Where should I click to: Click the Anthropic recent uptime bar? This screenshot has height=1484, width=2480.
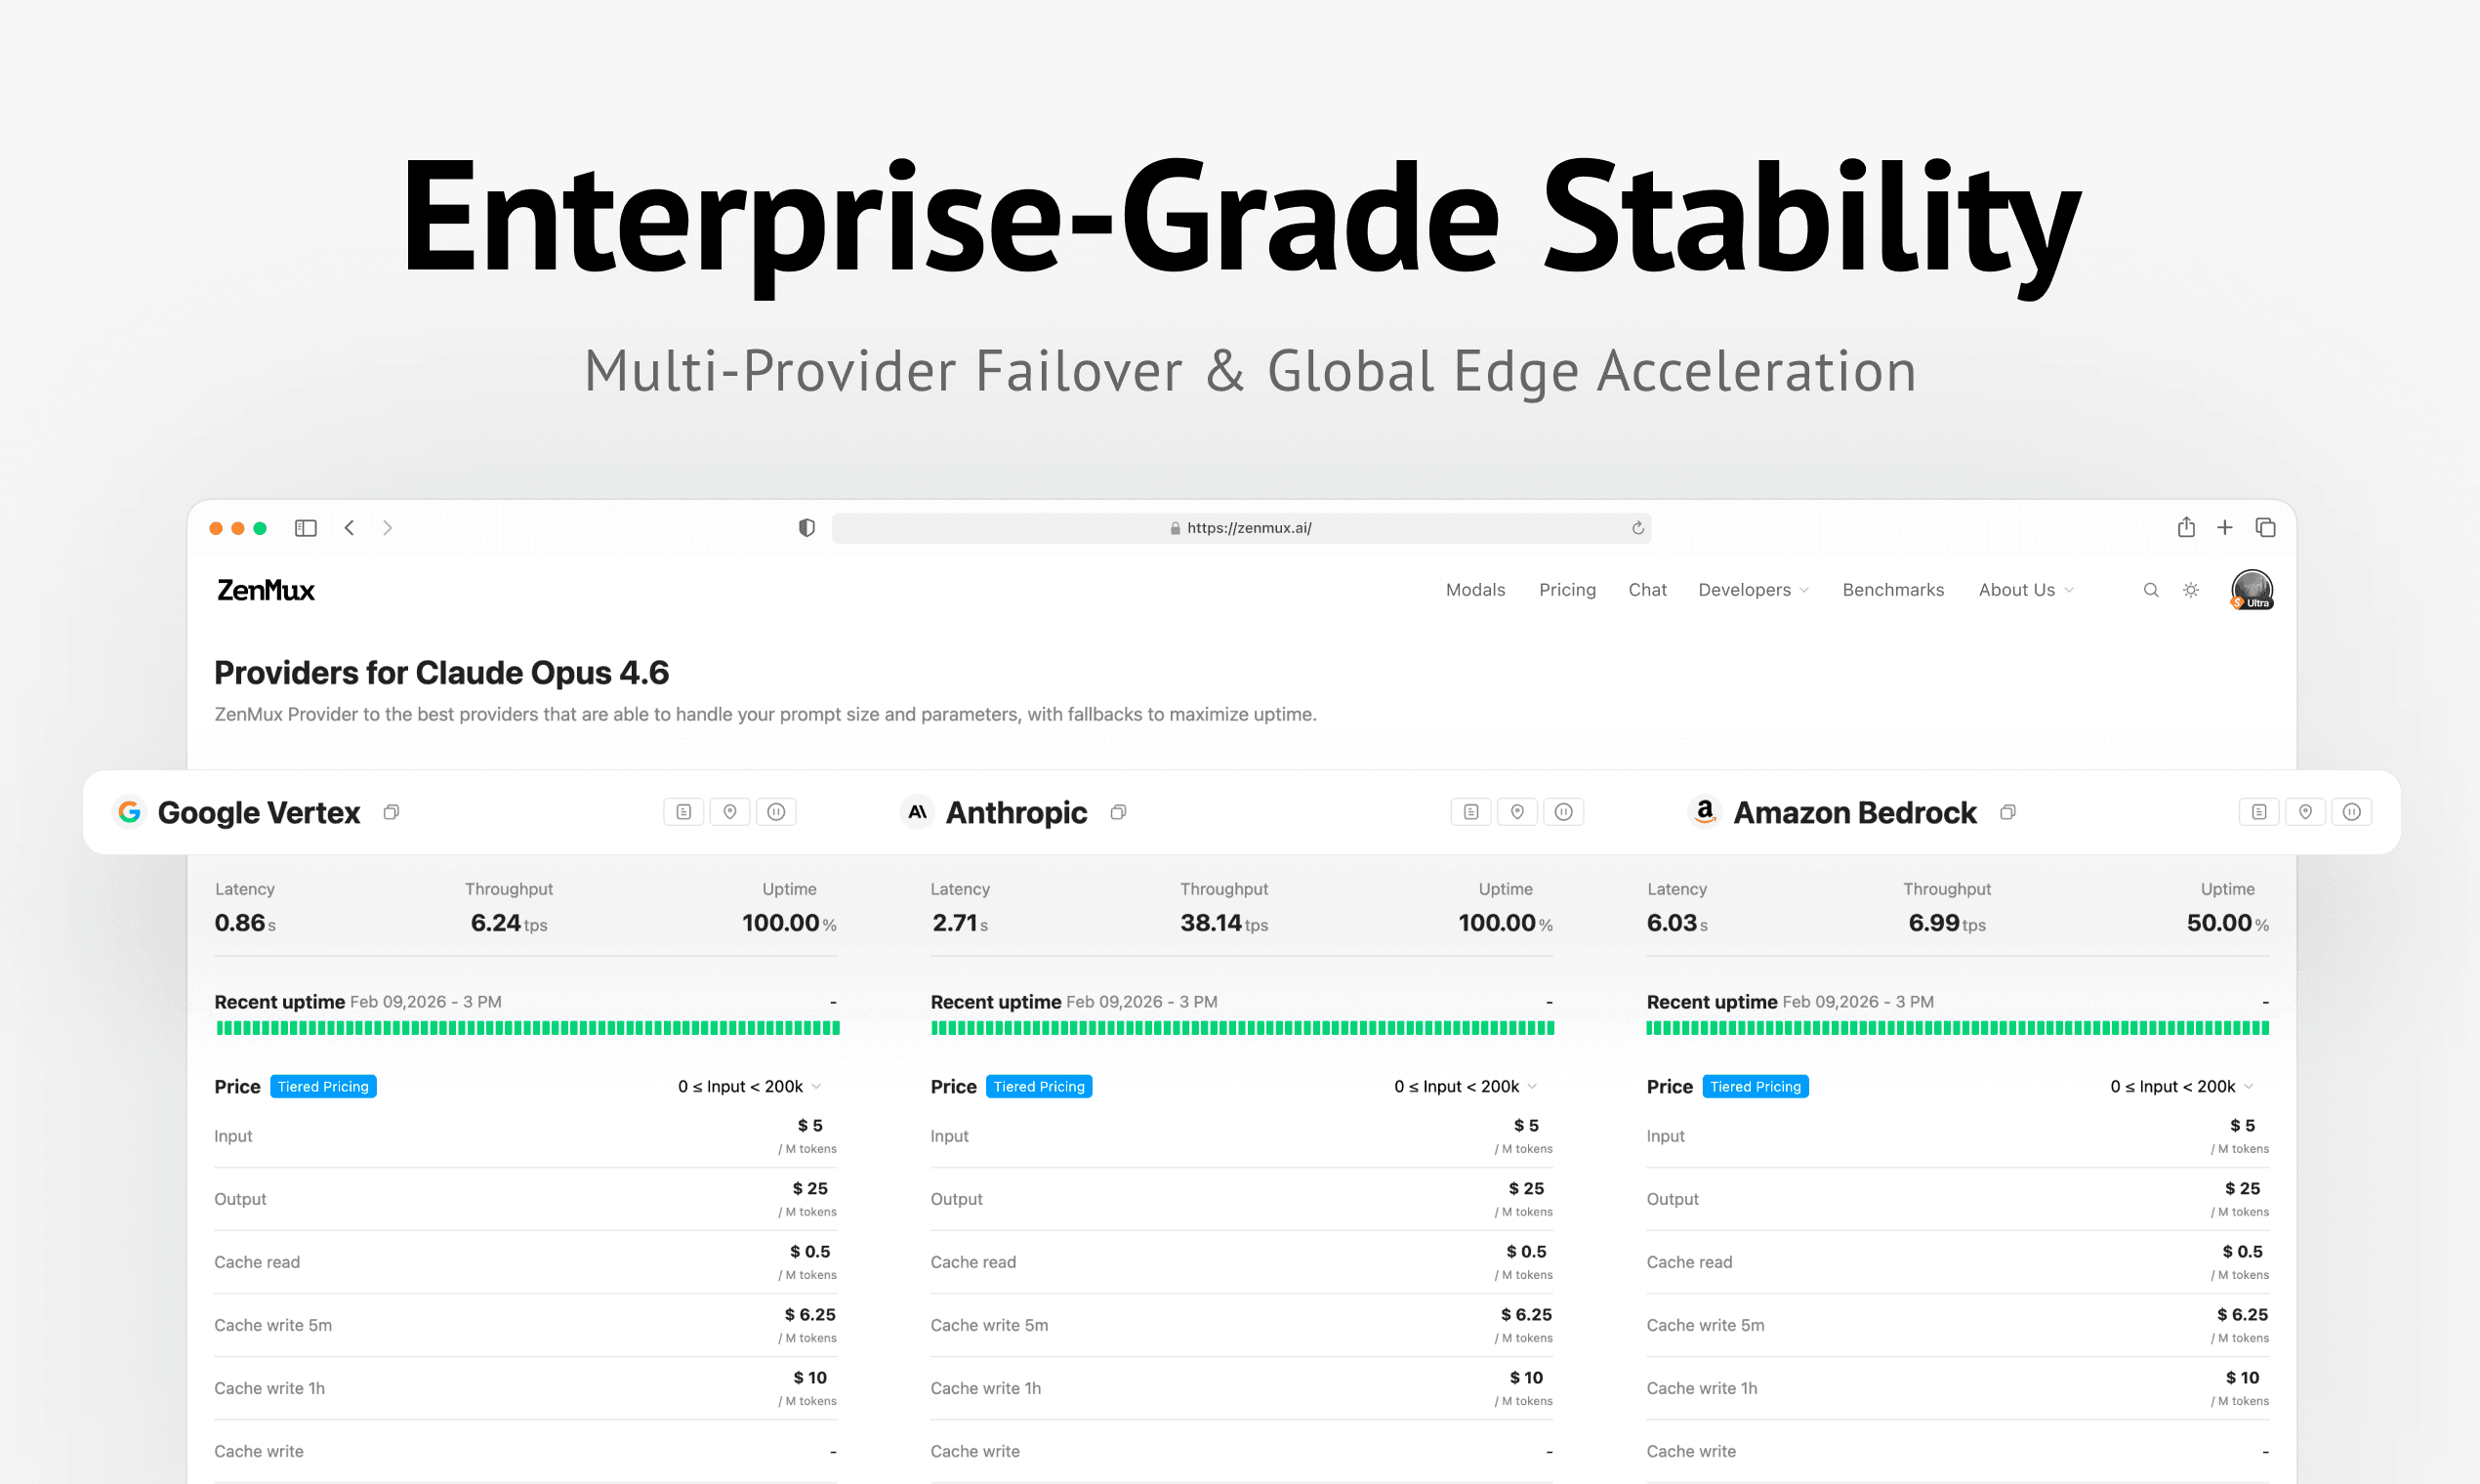coord(1242,1028)
